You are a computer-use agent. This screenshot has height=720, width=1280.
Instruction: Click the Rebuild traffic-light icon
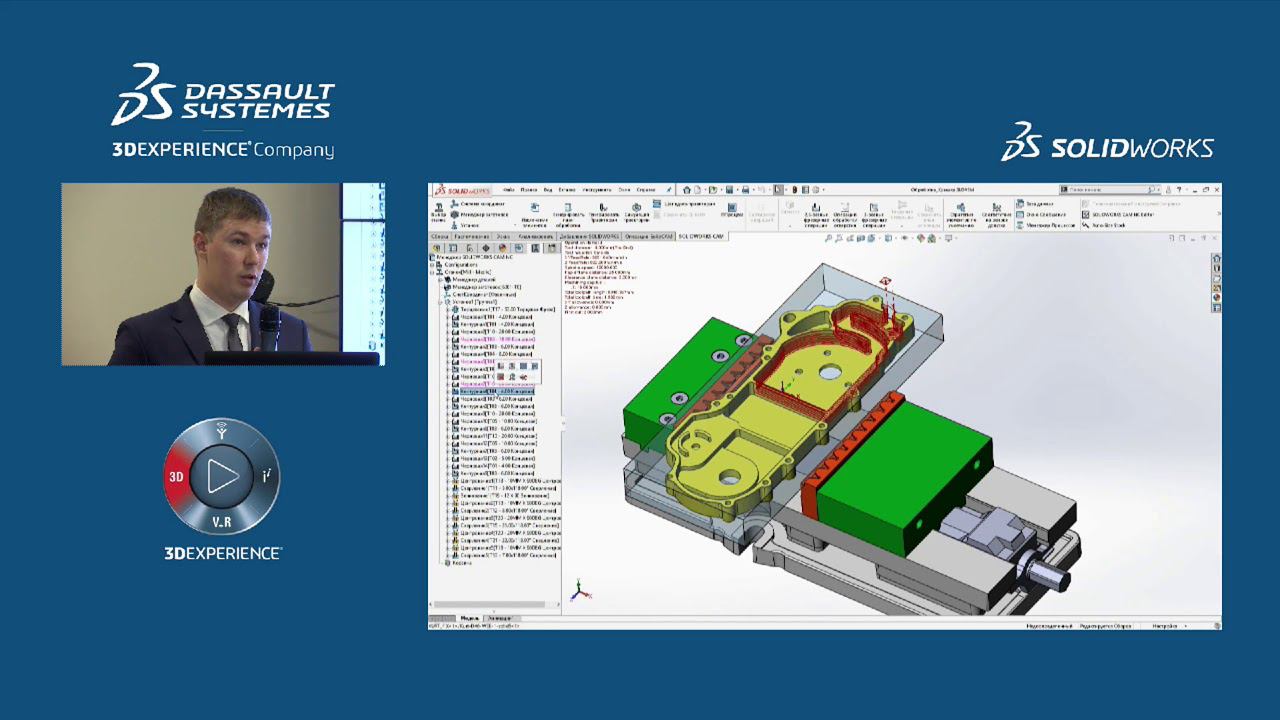point(795,190)
